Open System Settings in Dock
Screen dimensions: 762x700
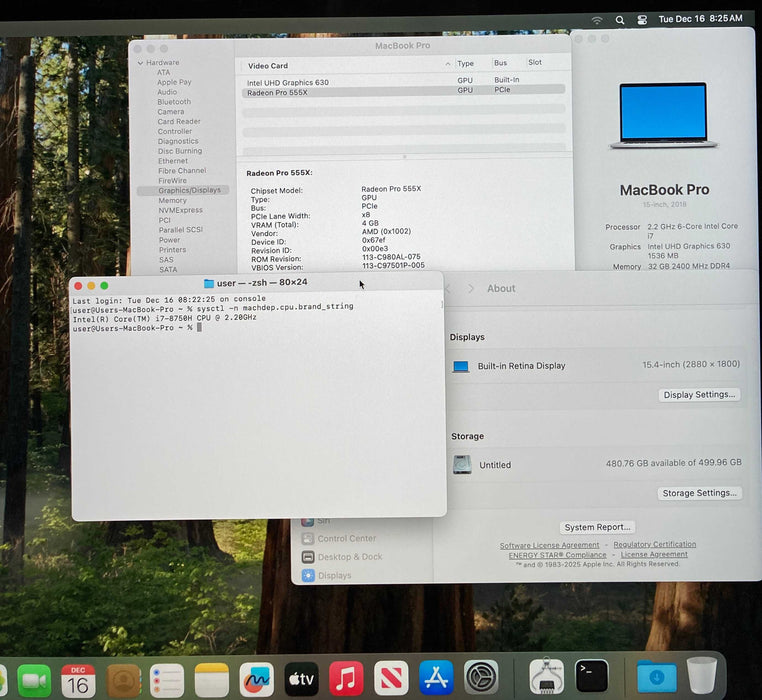point(481,677)
